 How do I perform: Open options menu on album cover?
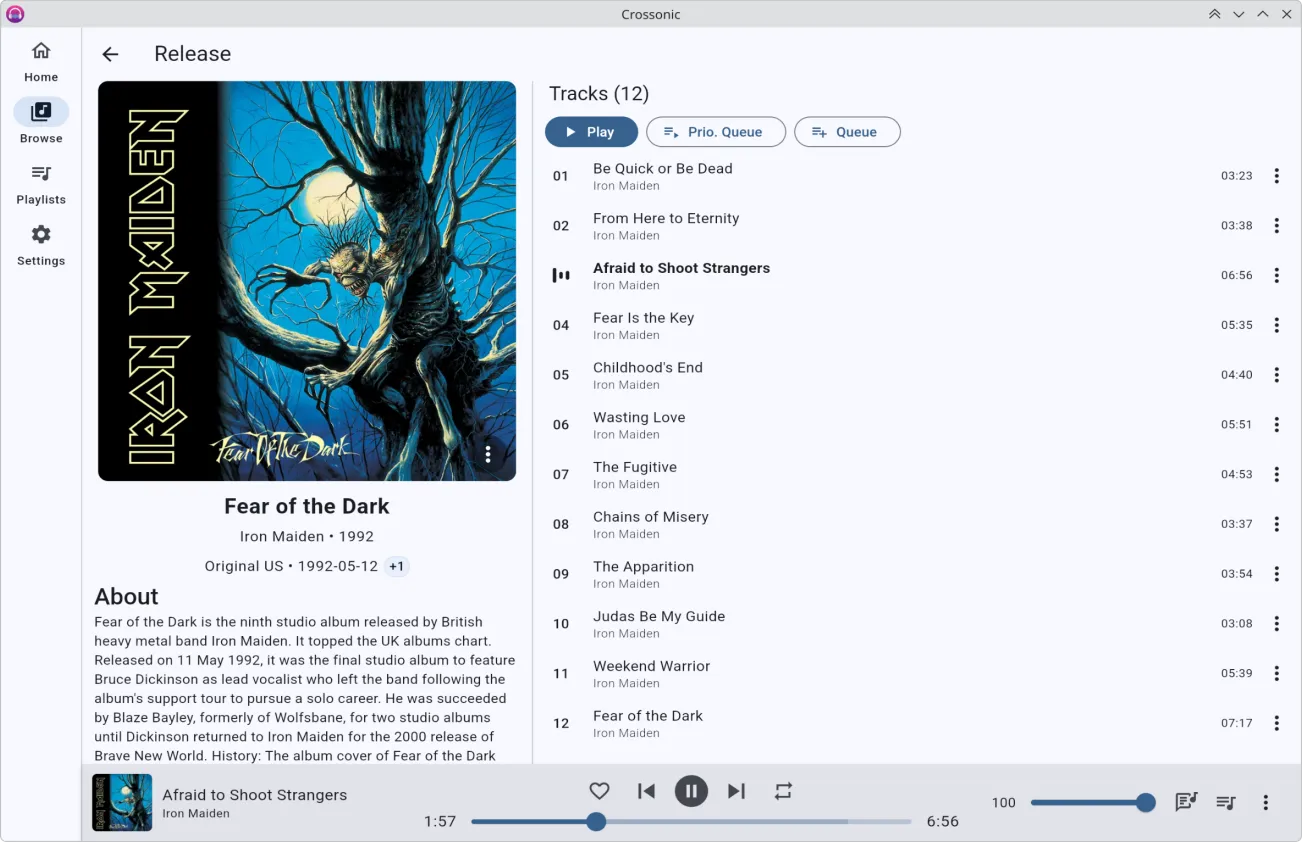coord(488,454)
